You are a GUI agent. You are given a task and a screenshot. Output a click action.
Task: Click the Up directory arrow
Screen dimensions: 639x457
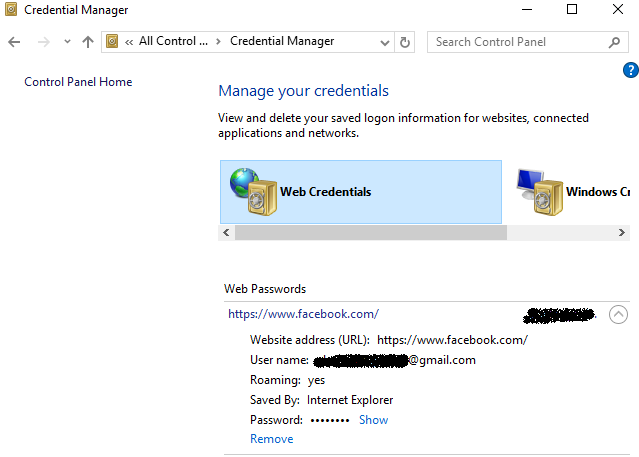87,42
